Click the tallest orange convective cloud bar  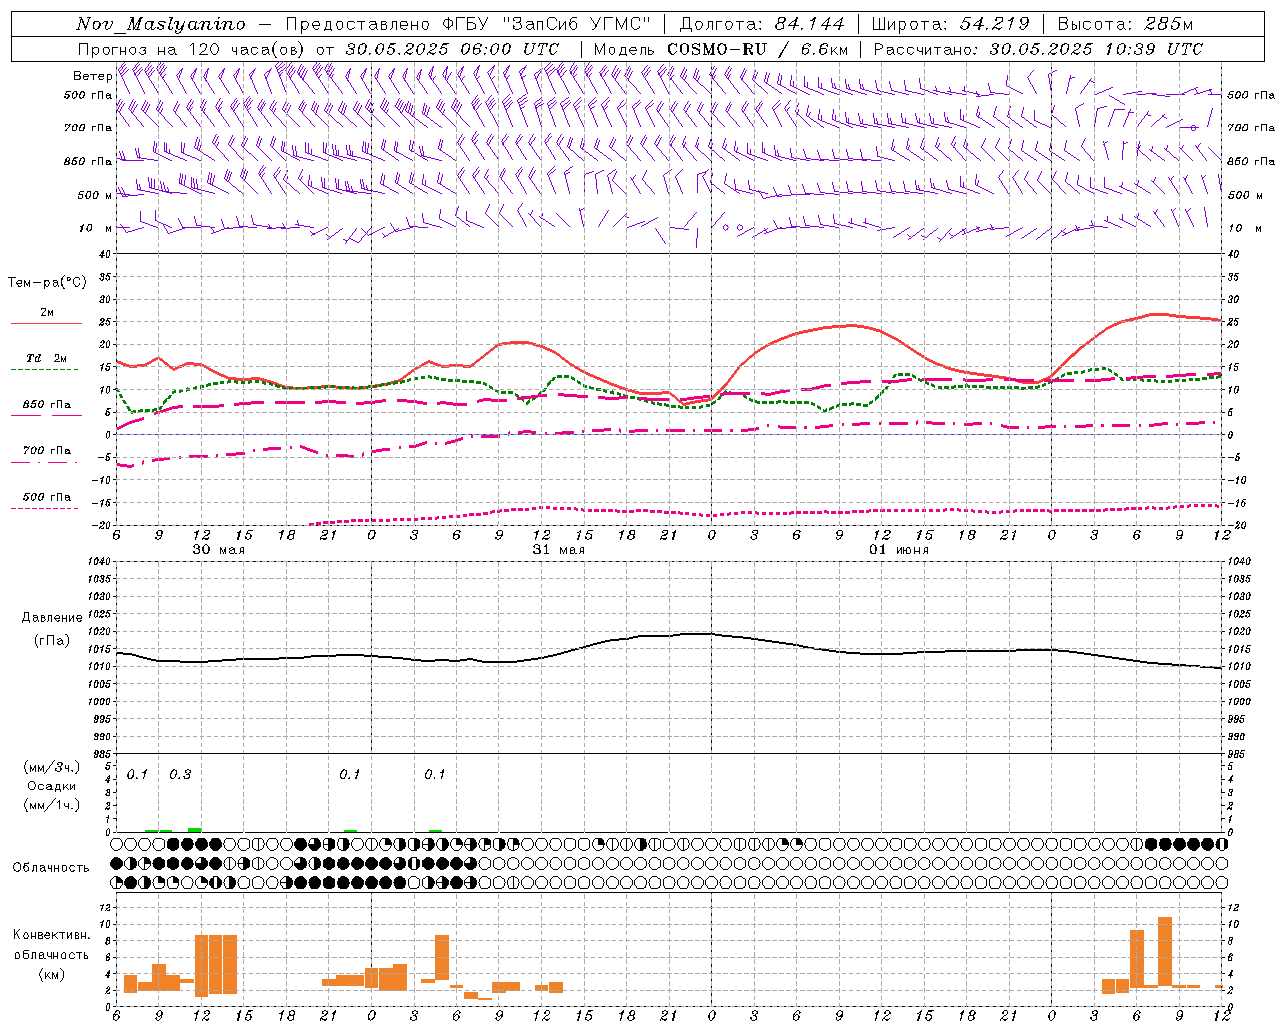1165,952
